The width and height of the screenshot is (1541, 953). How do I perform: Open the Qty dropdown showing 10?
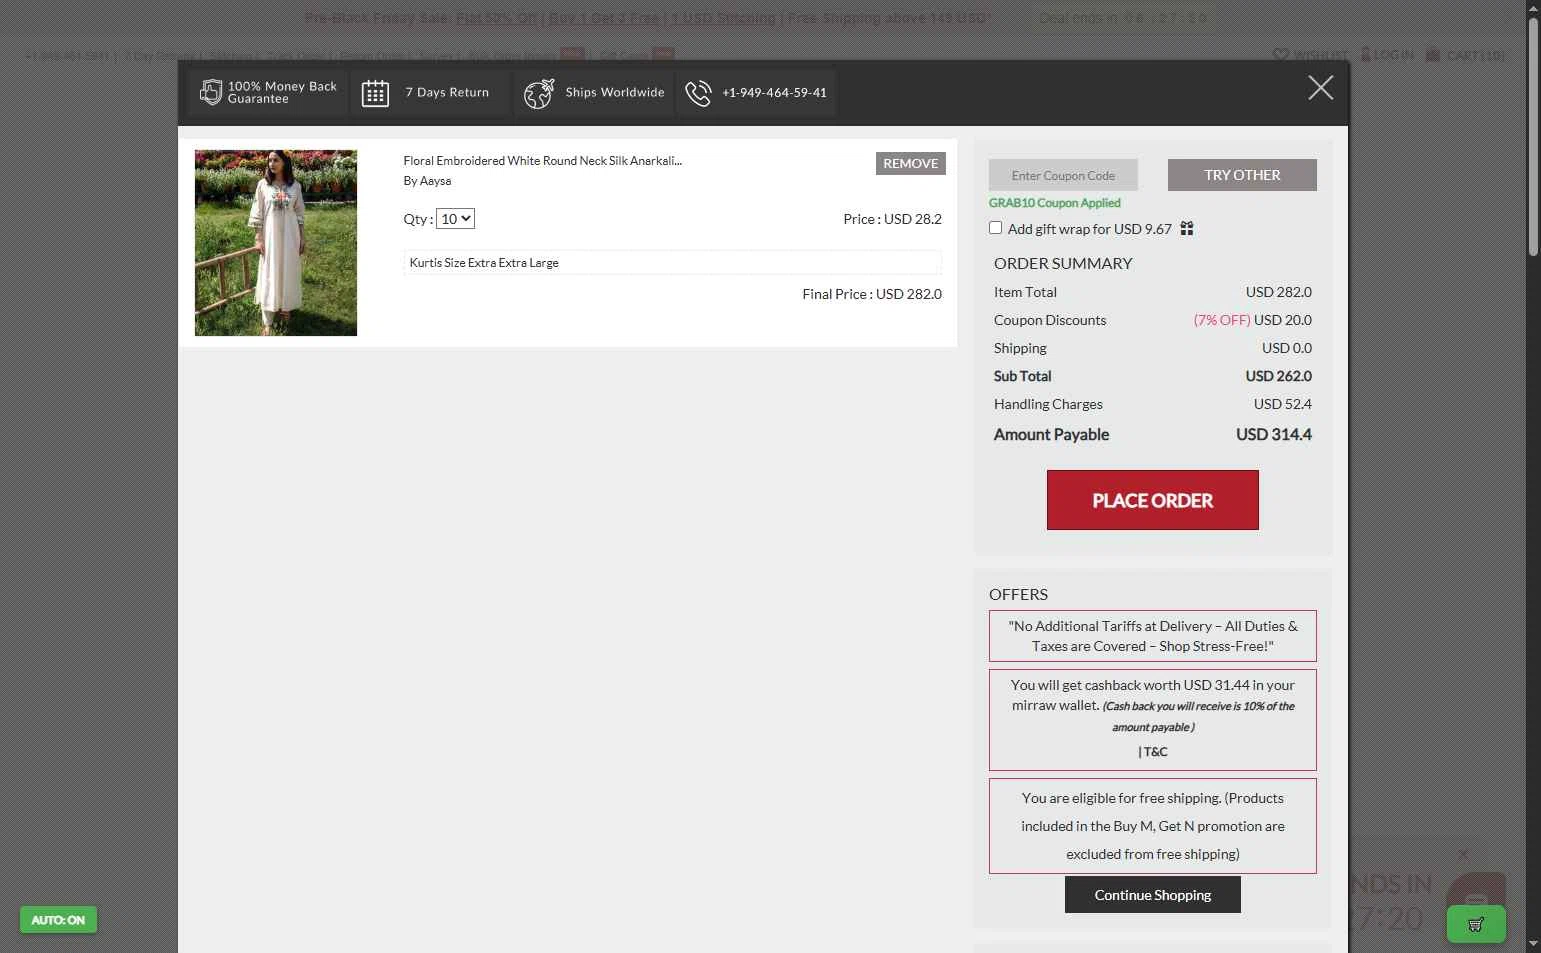[x=455, y=219]
